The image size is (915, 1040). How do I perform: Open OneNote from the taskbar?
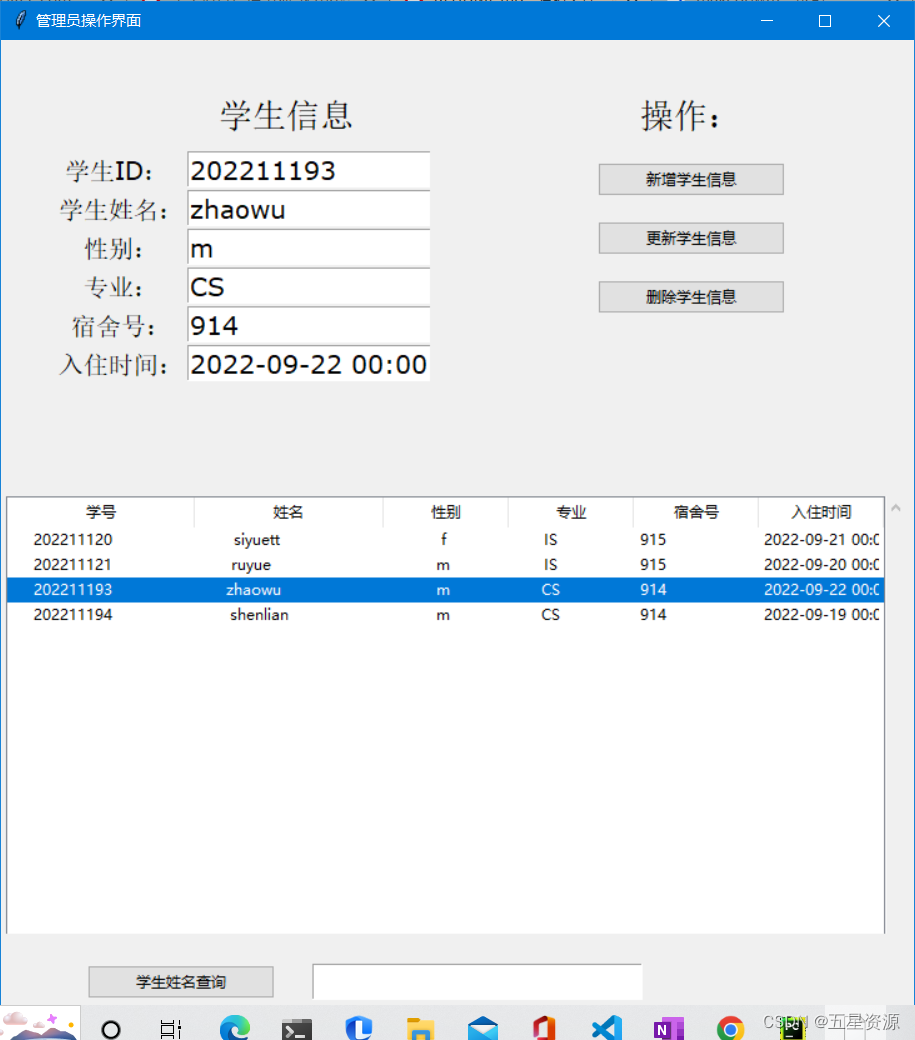point(668,1029)
